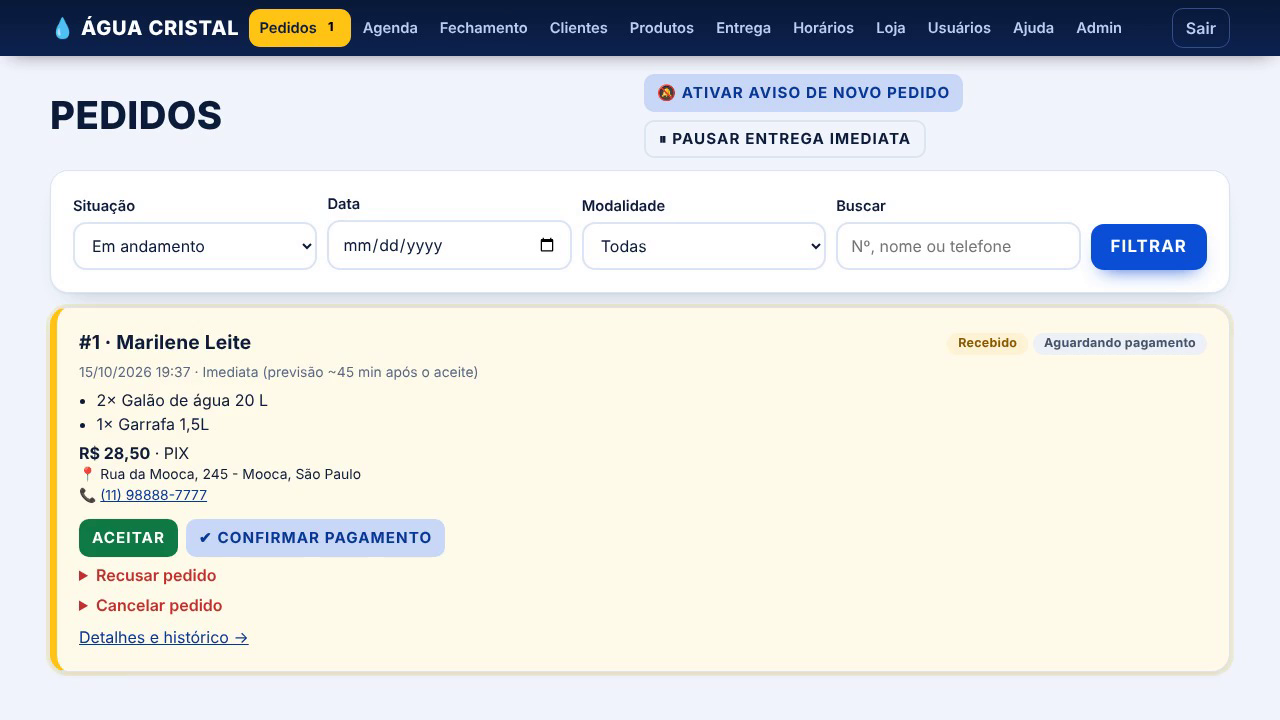This screenshot has width=1280, height=720.
Task: Focus the Buscar search input field
Action: pyautogui.click(x=958, y=246)
